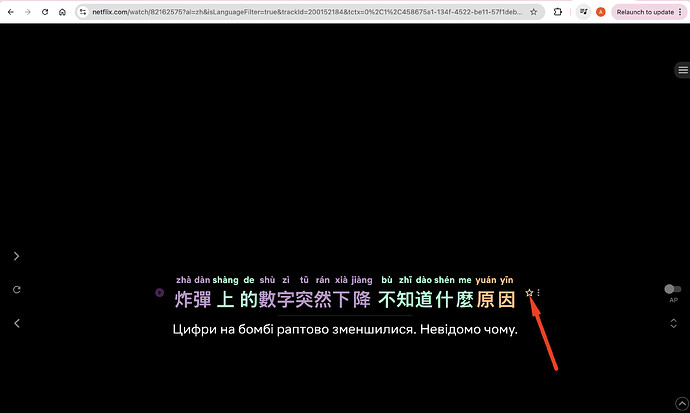Image resolution: width=690 pixels, height=413 pixels.
Task: Skip to next subtitle with right chevron
Action: tap(16, 256)
